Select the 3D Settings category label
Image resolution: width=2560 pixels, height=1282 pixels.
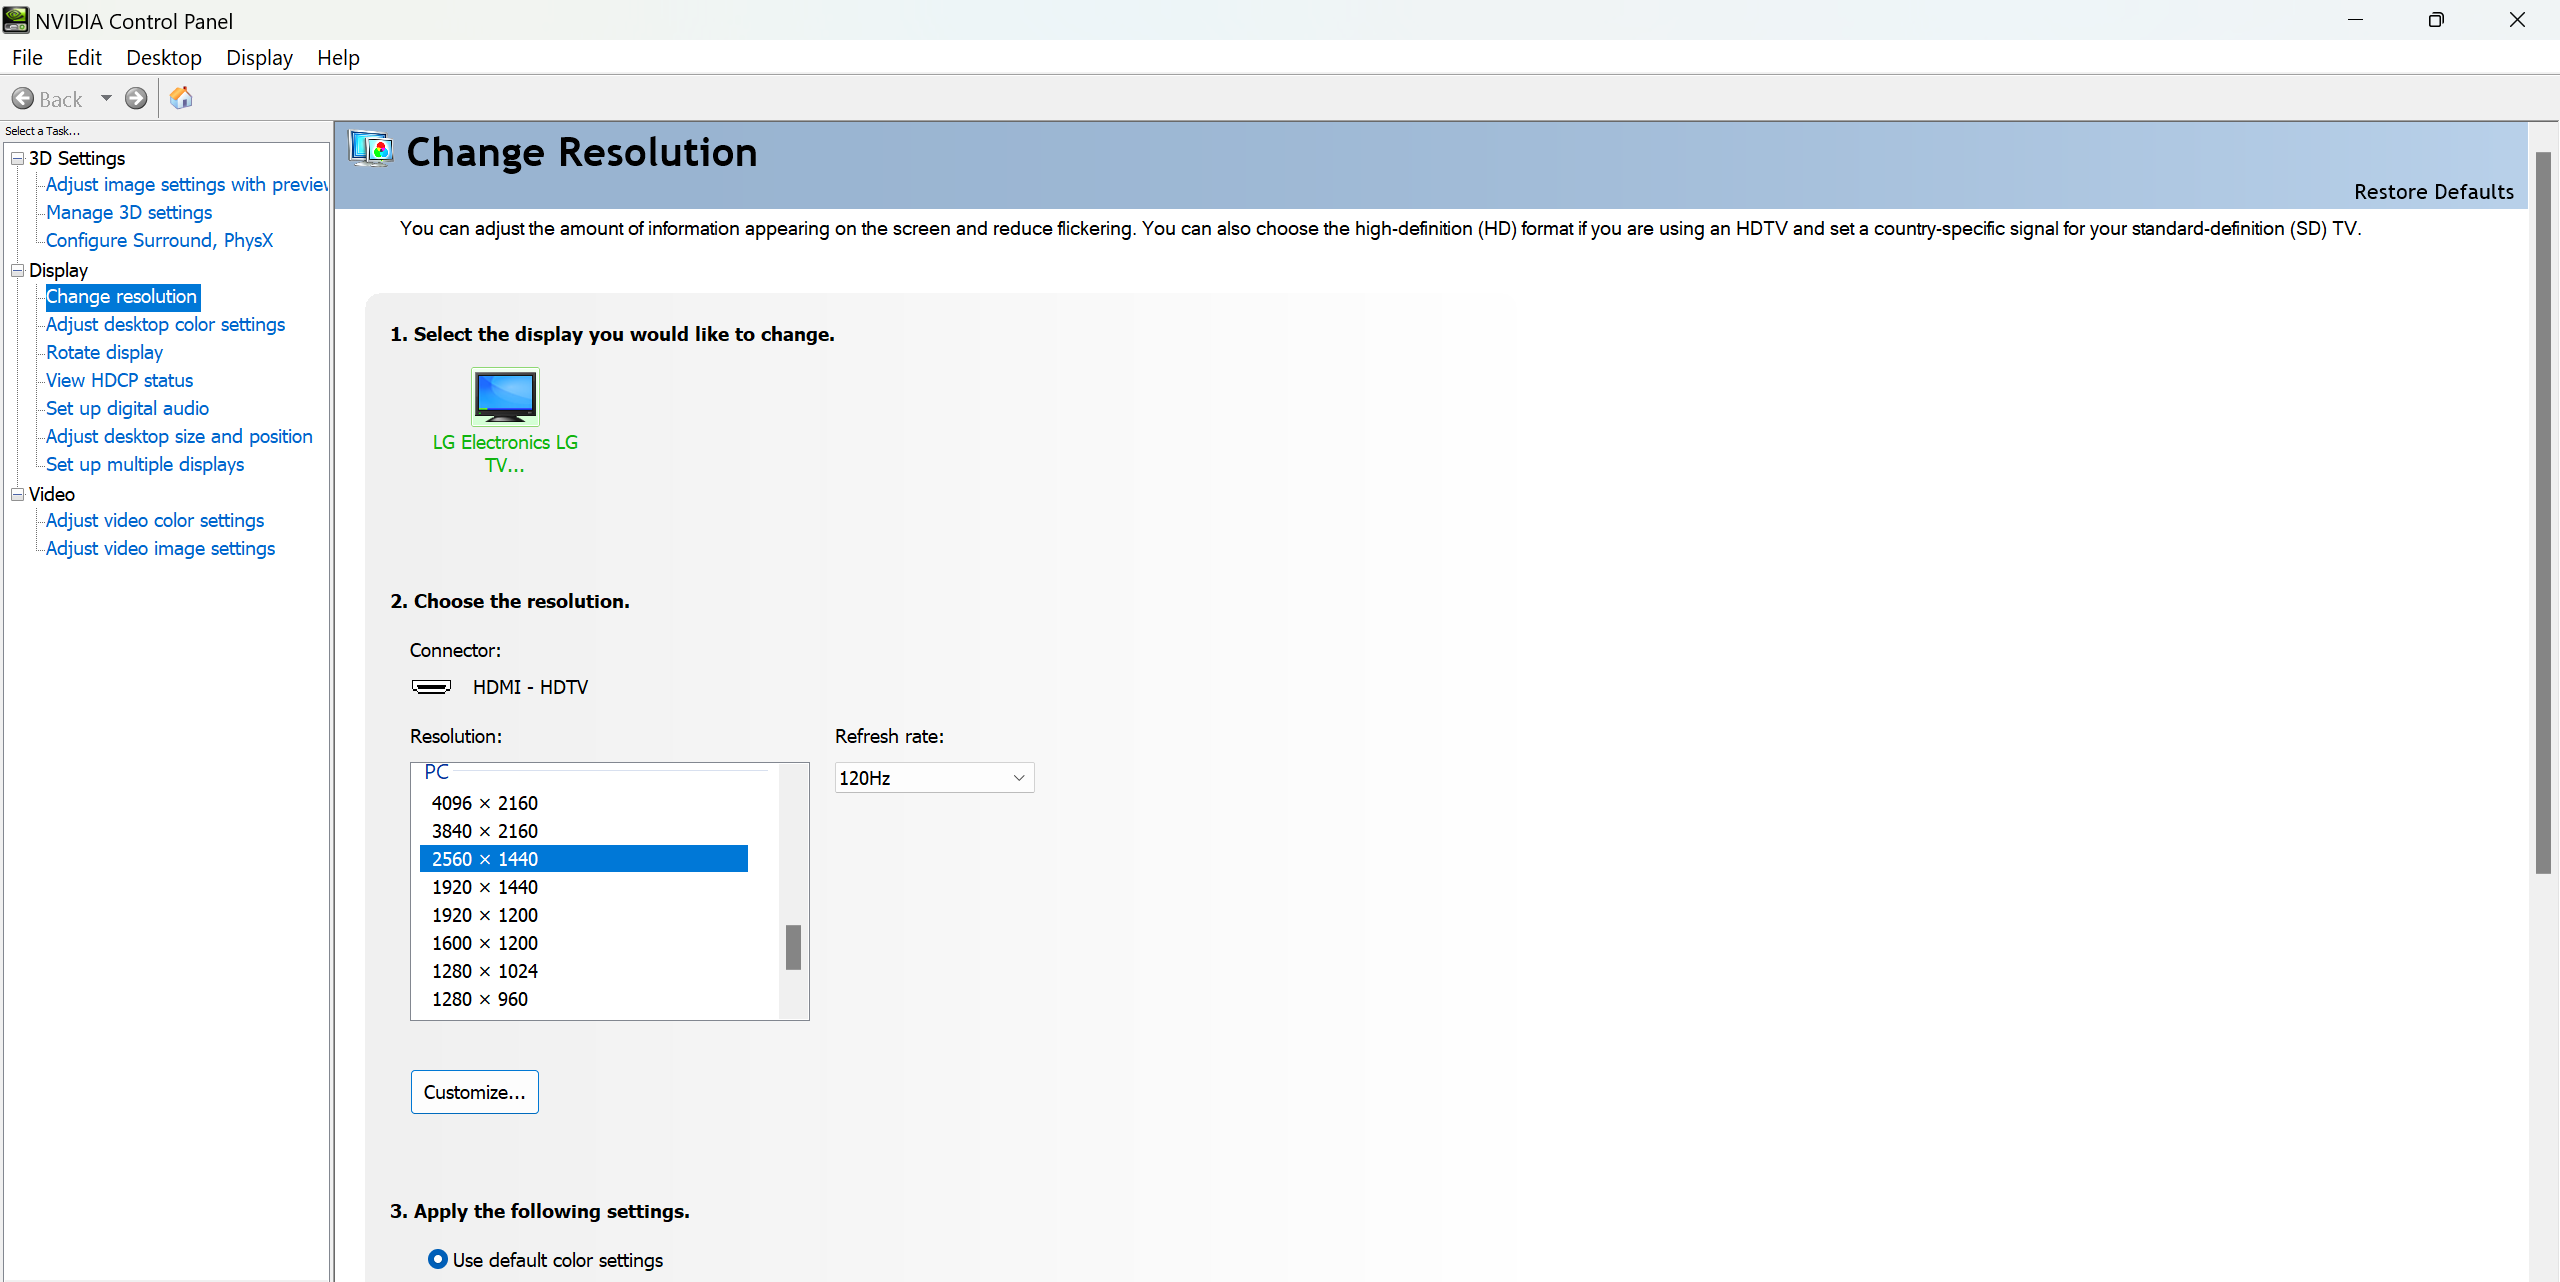click(77, 158)
